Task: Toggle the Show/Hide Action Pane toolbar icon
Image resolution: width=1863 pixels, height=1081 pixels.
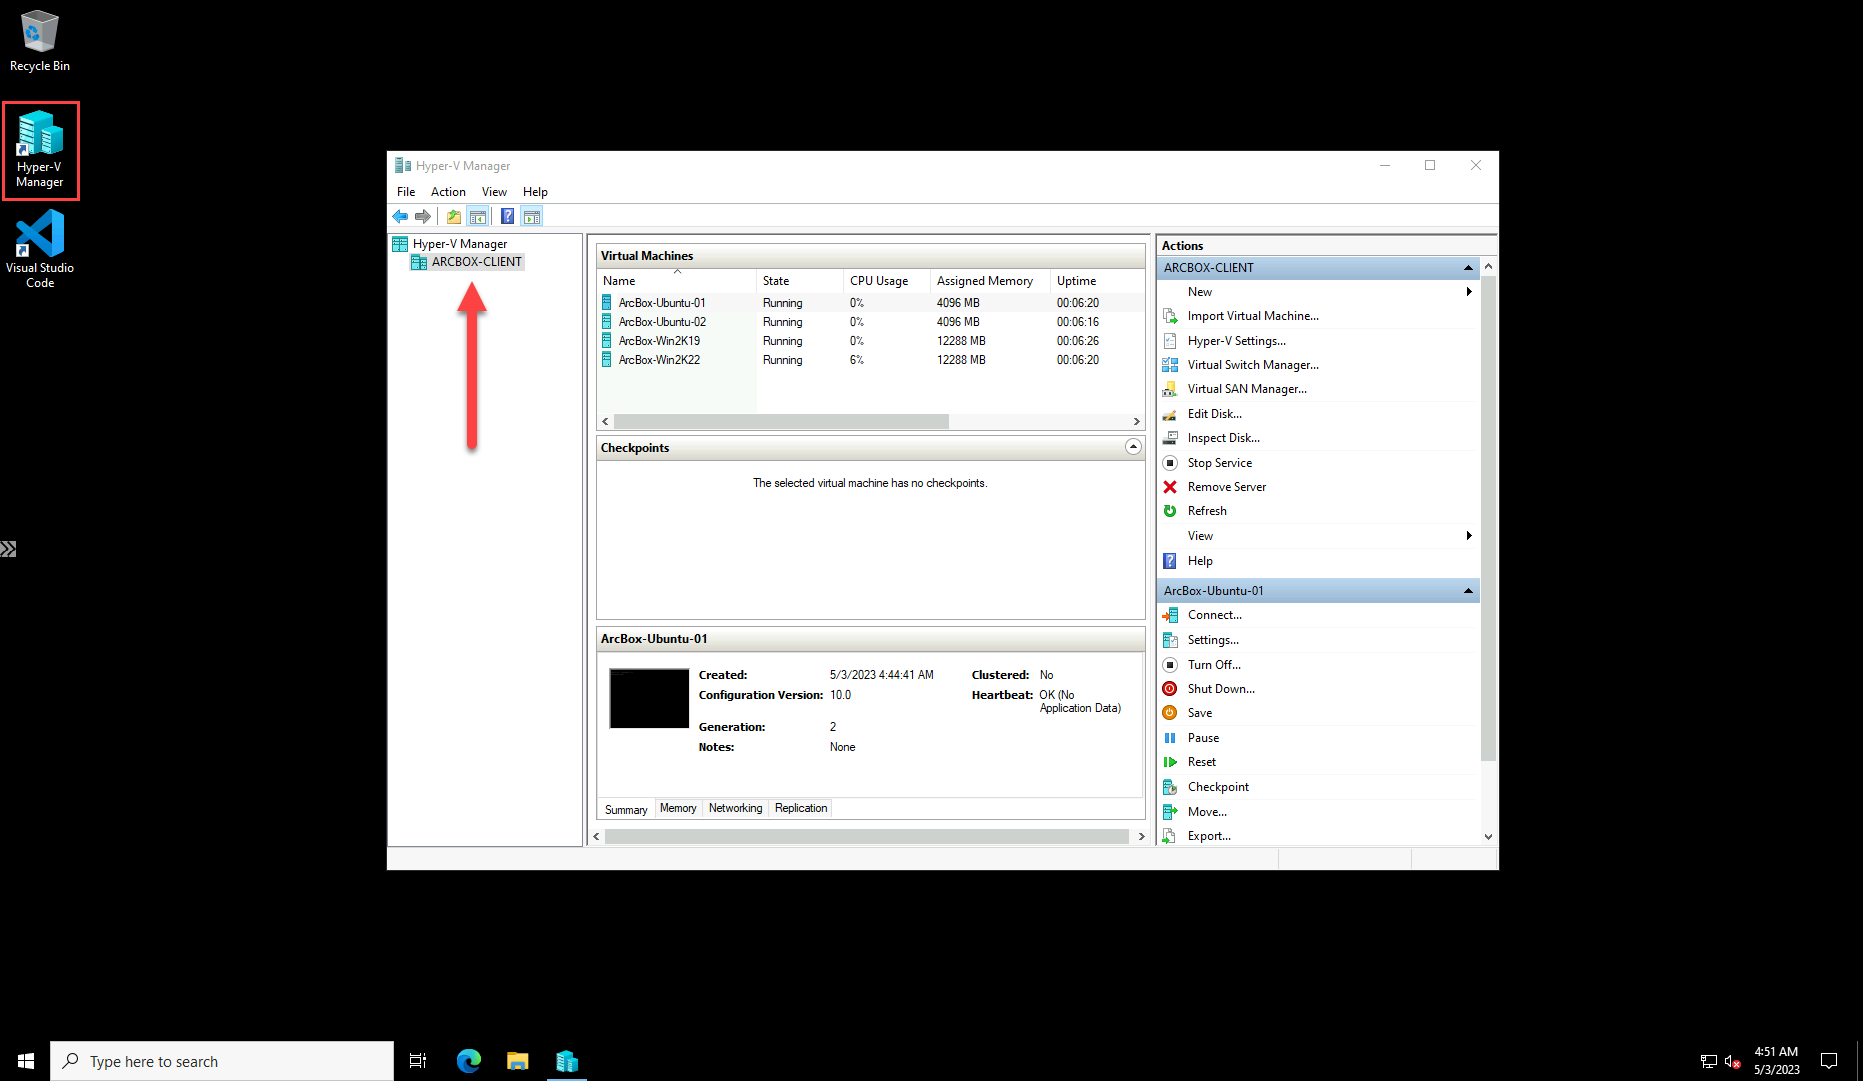Action: click(532, 216)
